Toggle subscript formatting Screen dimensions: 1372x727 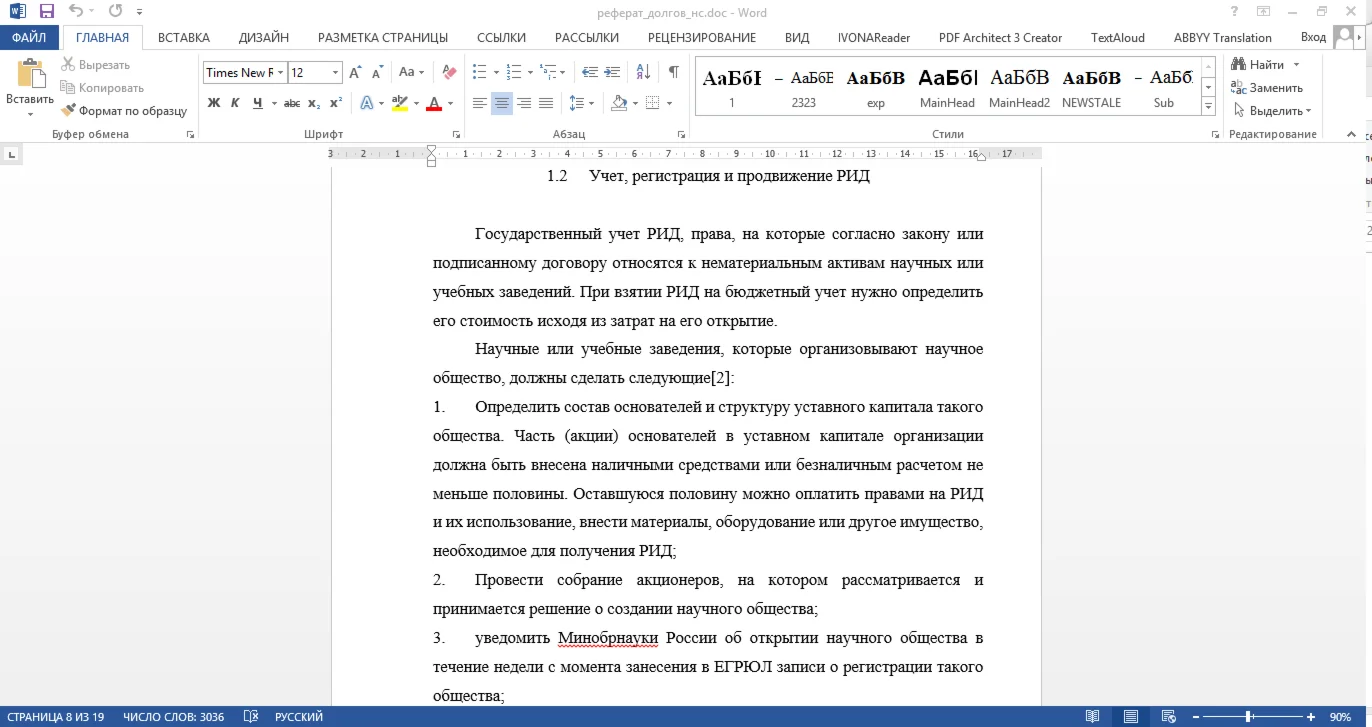pos(313,103)
